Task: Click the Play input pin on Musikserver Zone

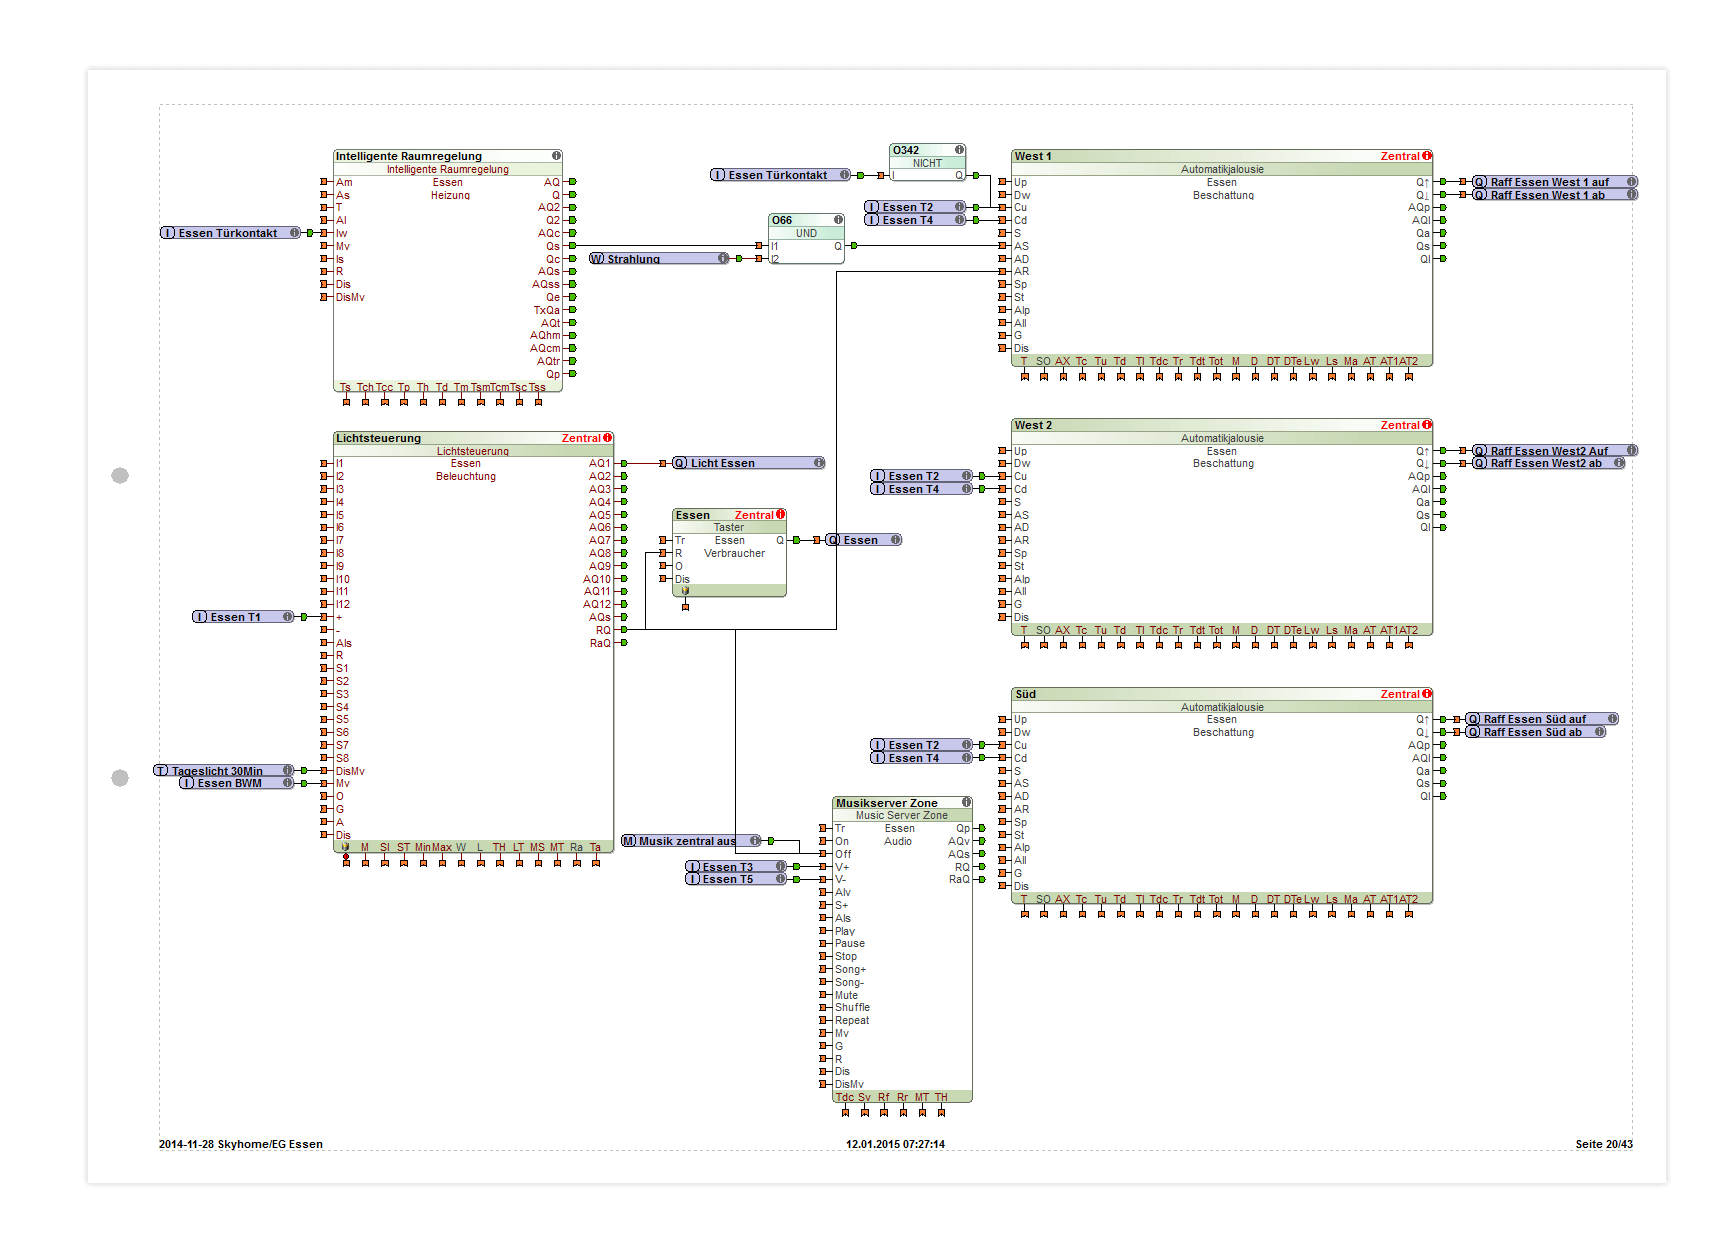Action: 824,931
